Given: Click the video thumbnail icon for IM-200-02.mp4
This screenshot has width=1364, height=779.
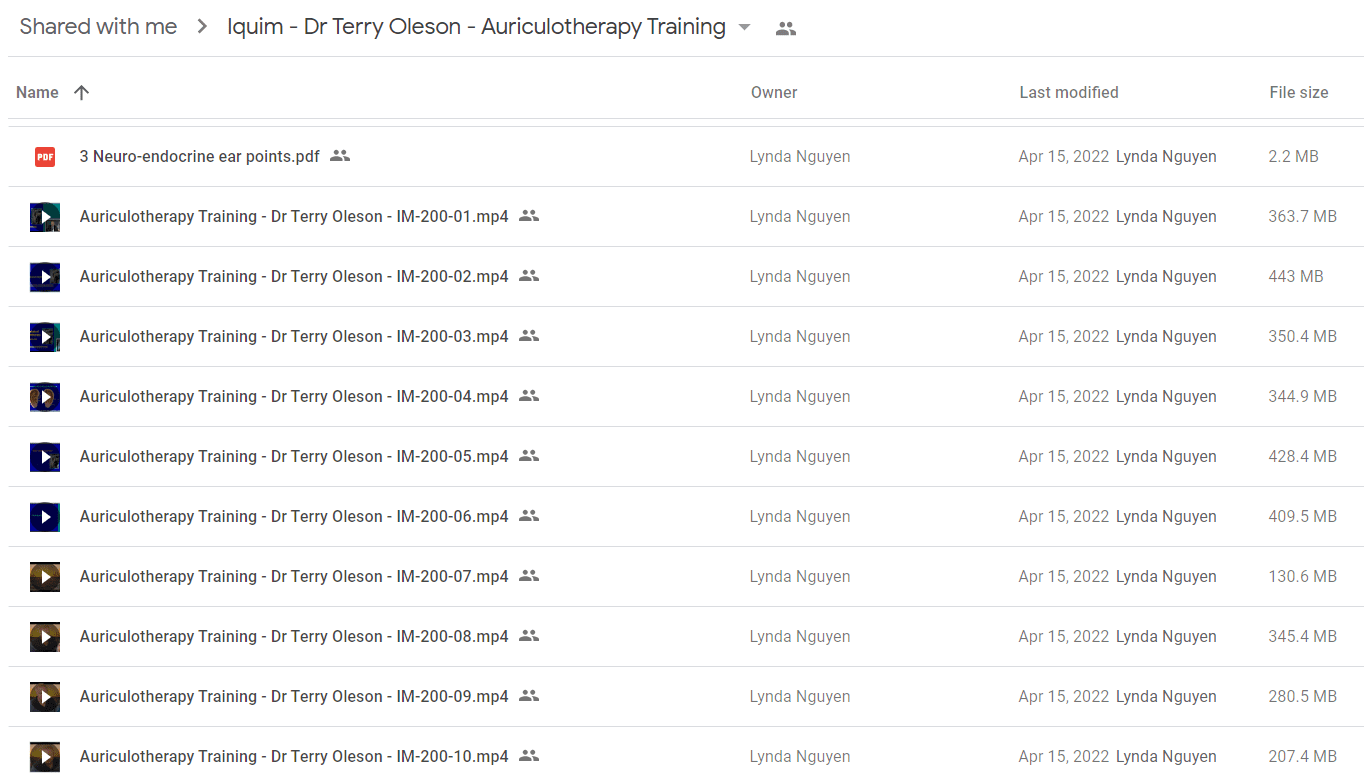Looking at the screenshot, I should (45, 277).
